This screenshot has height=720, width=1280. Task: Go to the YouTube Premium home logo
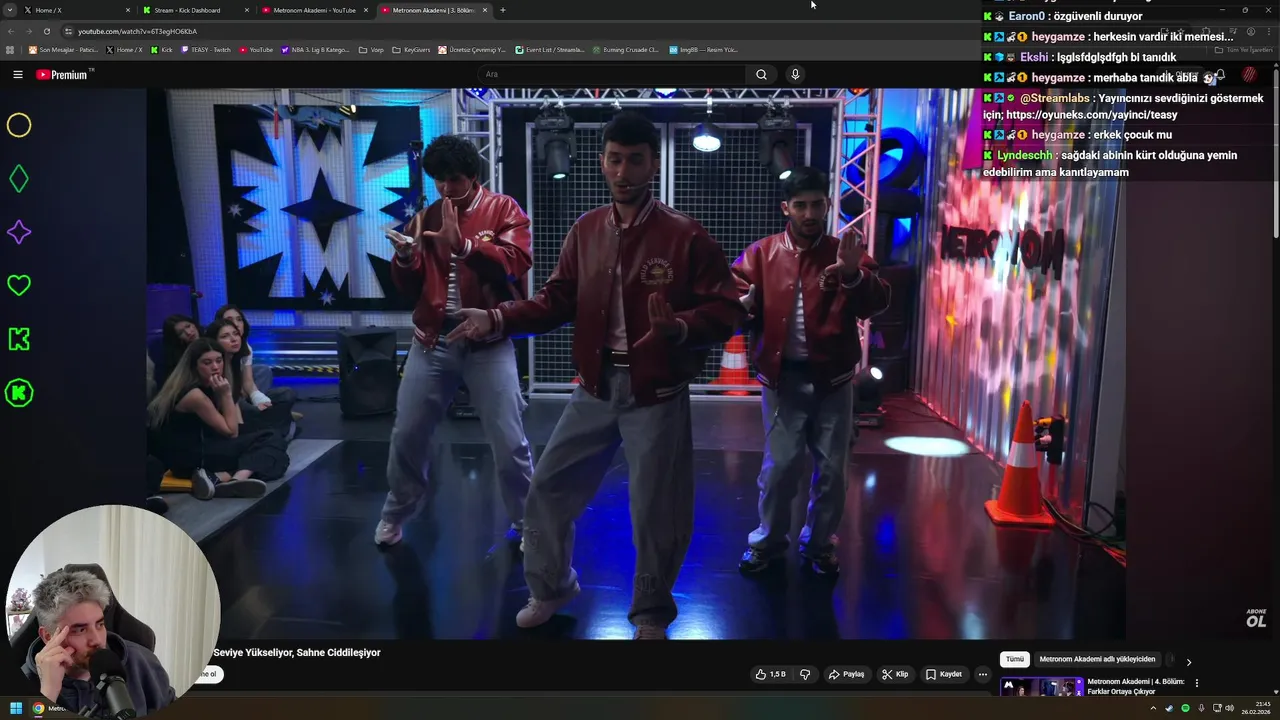click(x=63, y=74)
